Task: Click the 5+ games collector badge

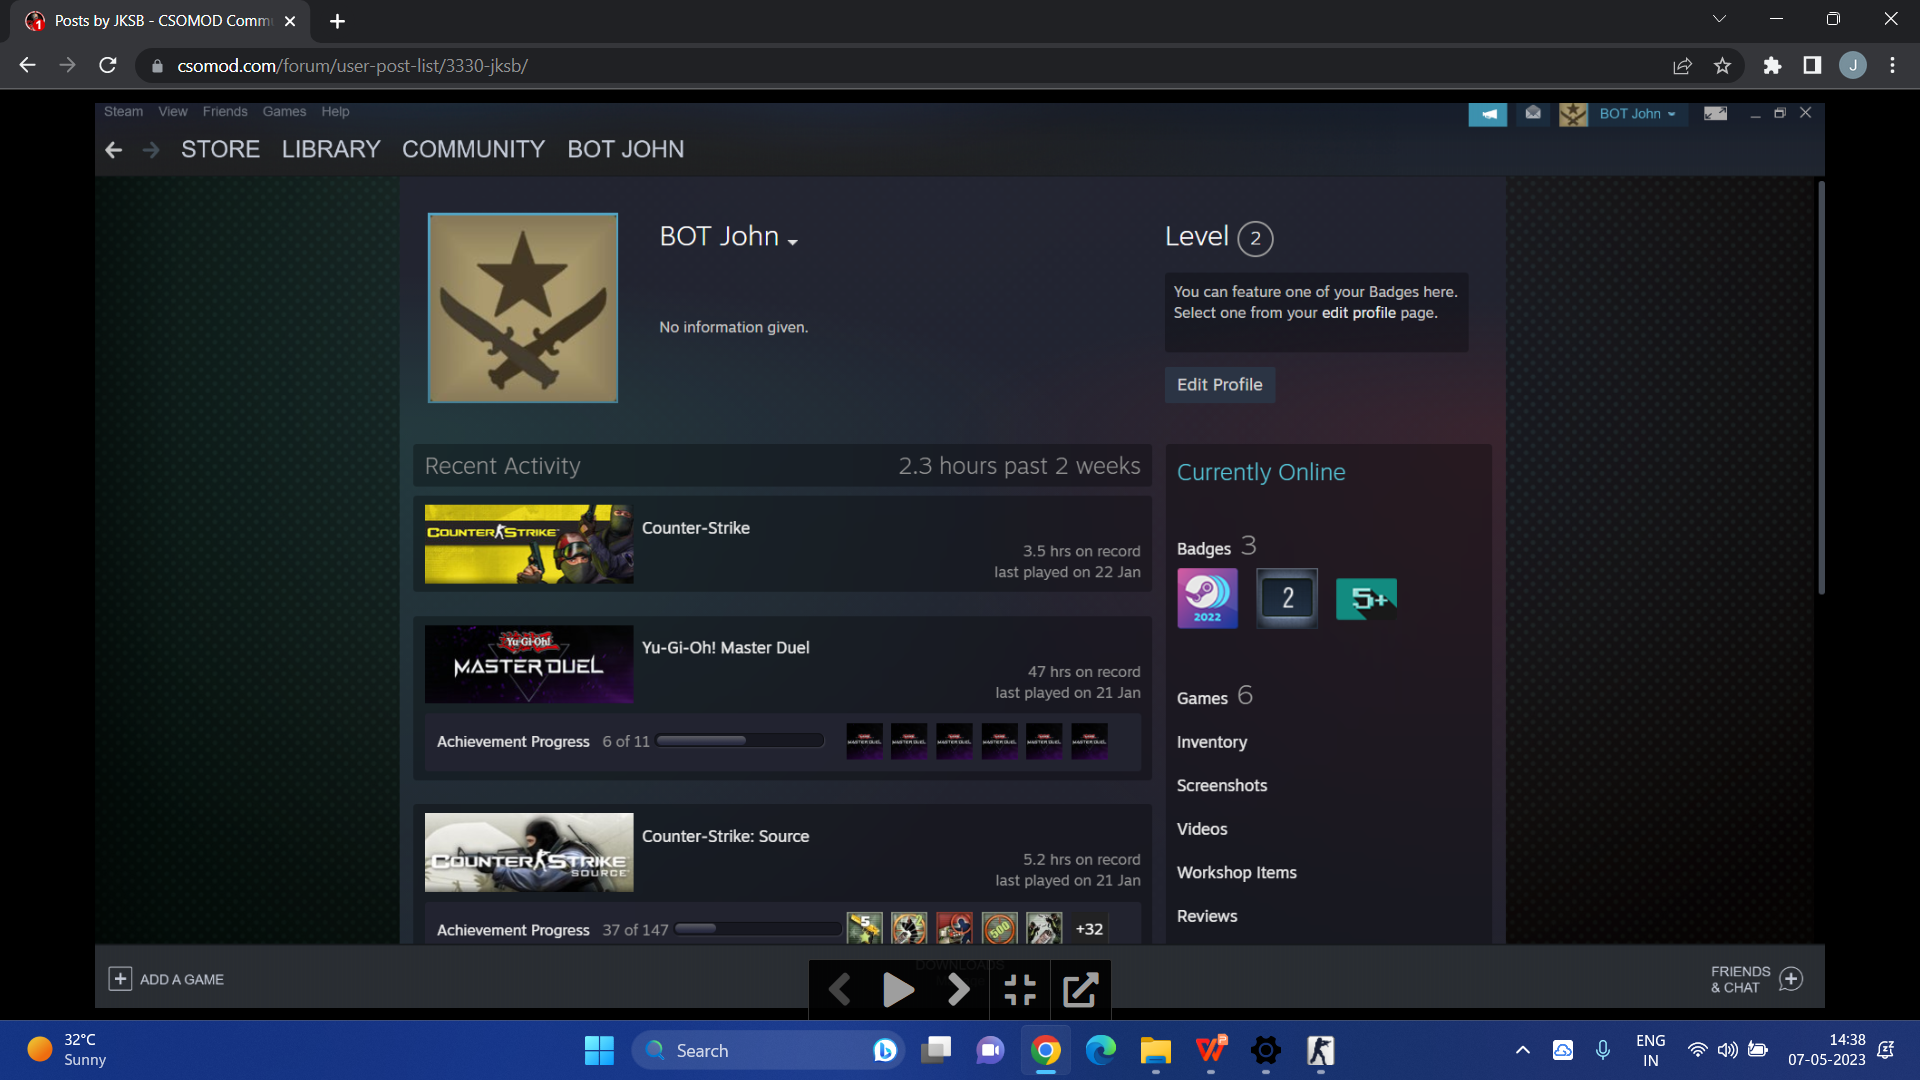Action: pos(1366,598)
